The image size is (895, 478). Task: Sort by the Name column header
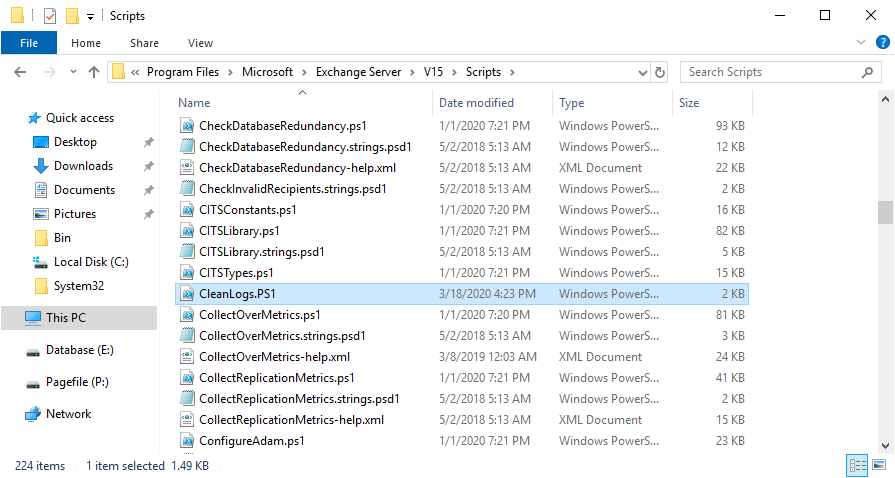coord(194,103)
